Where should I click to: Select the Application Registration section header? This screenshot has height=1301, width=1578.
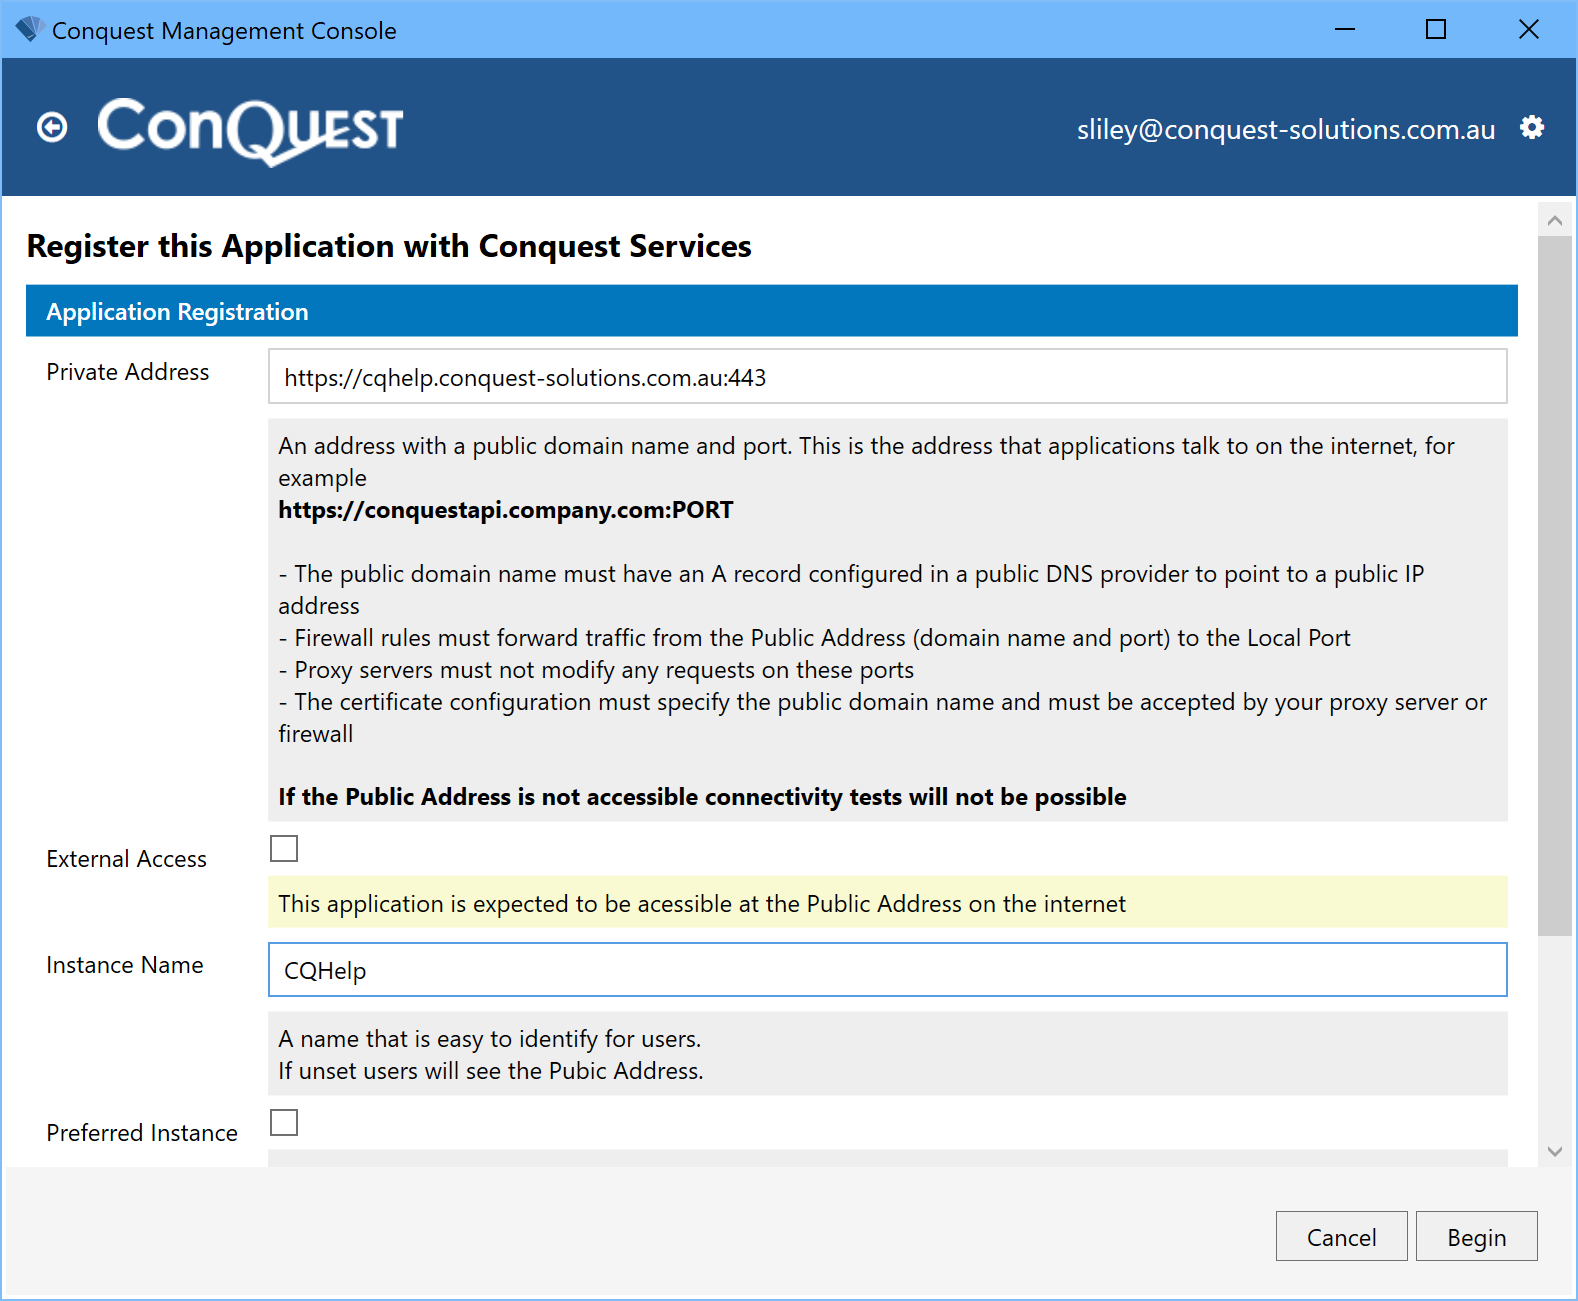pyautogui.click(x=771, y=311)
